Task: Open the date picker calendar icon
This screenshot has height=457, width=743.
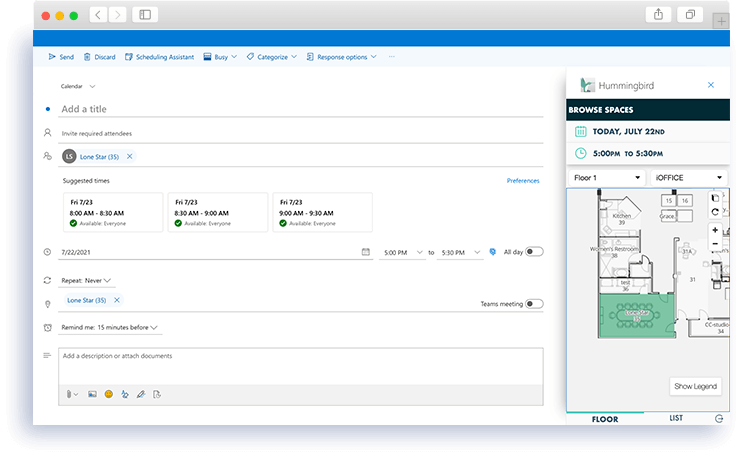Action: [365, 252]
